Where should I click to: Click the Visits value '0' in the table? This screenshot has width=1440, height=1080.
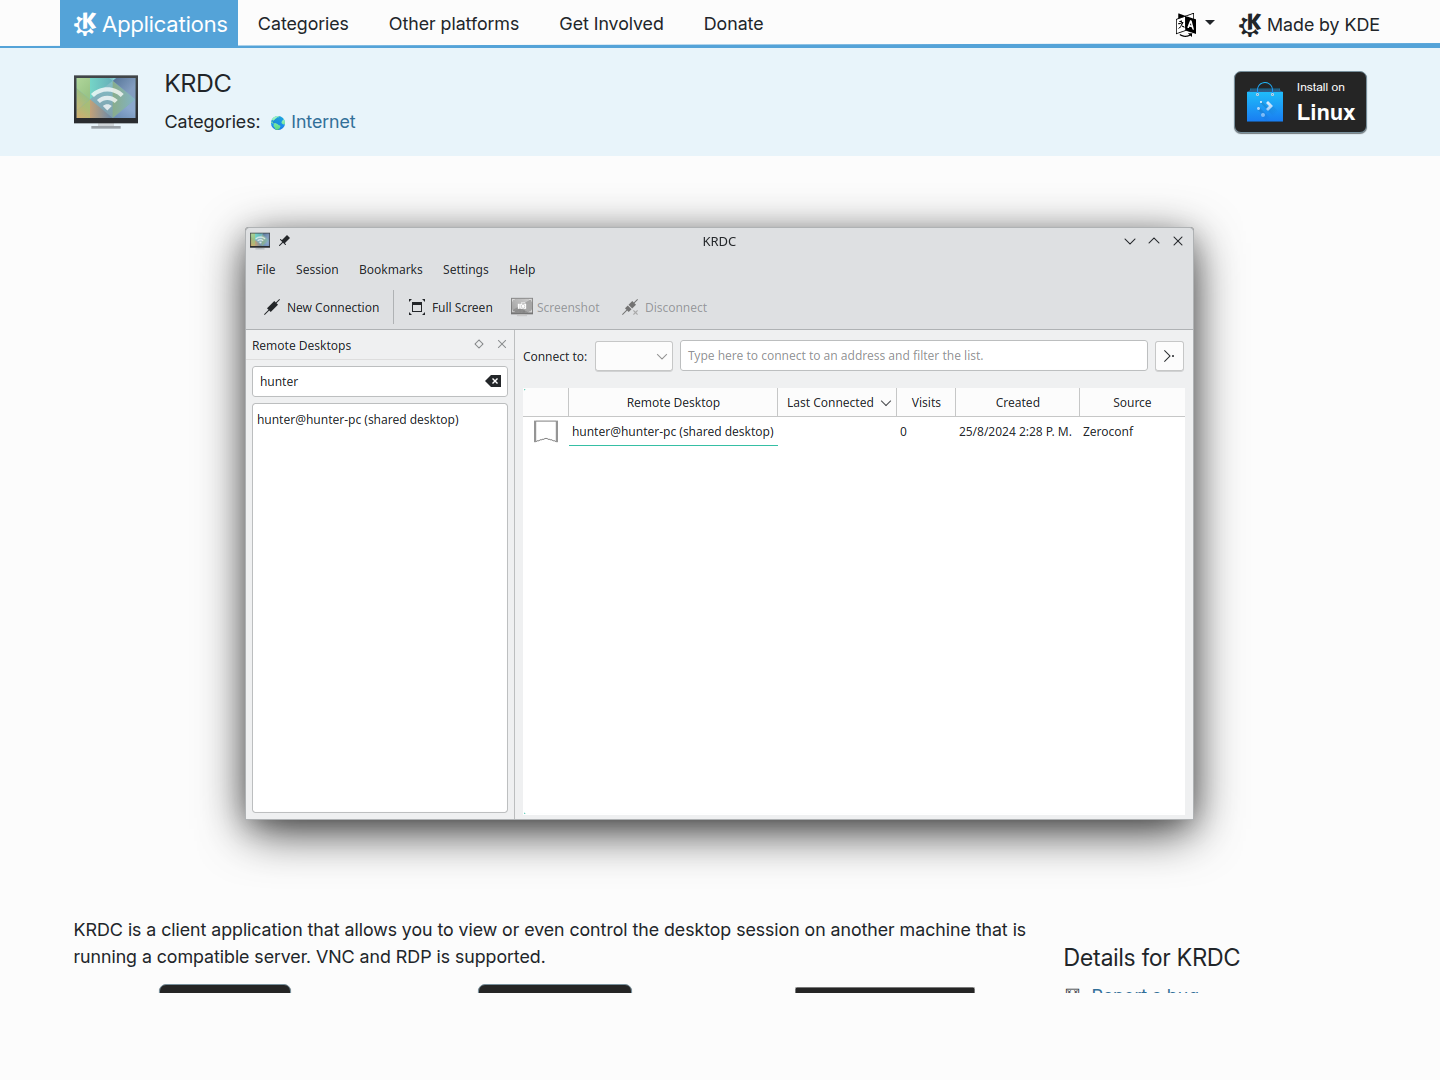click(903, 432)
